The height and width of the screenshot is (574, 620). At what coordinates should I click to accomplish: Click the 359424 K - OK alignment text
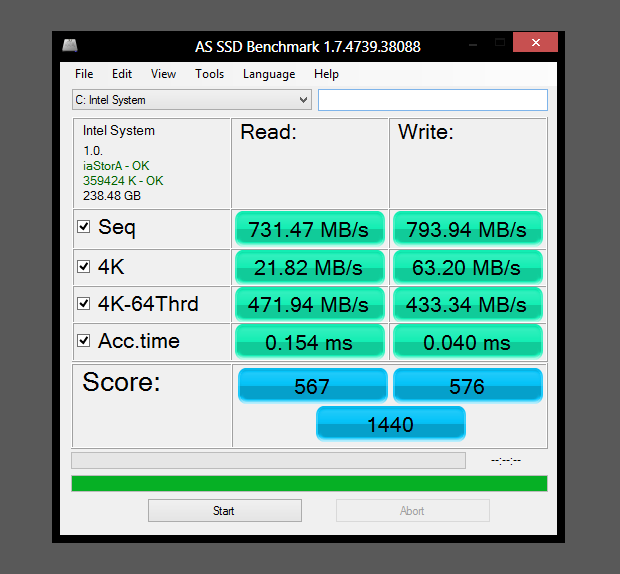tap(123, 181)
